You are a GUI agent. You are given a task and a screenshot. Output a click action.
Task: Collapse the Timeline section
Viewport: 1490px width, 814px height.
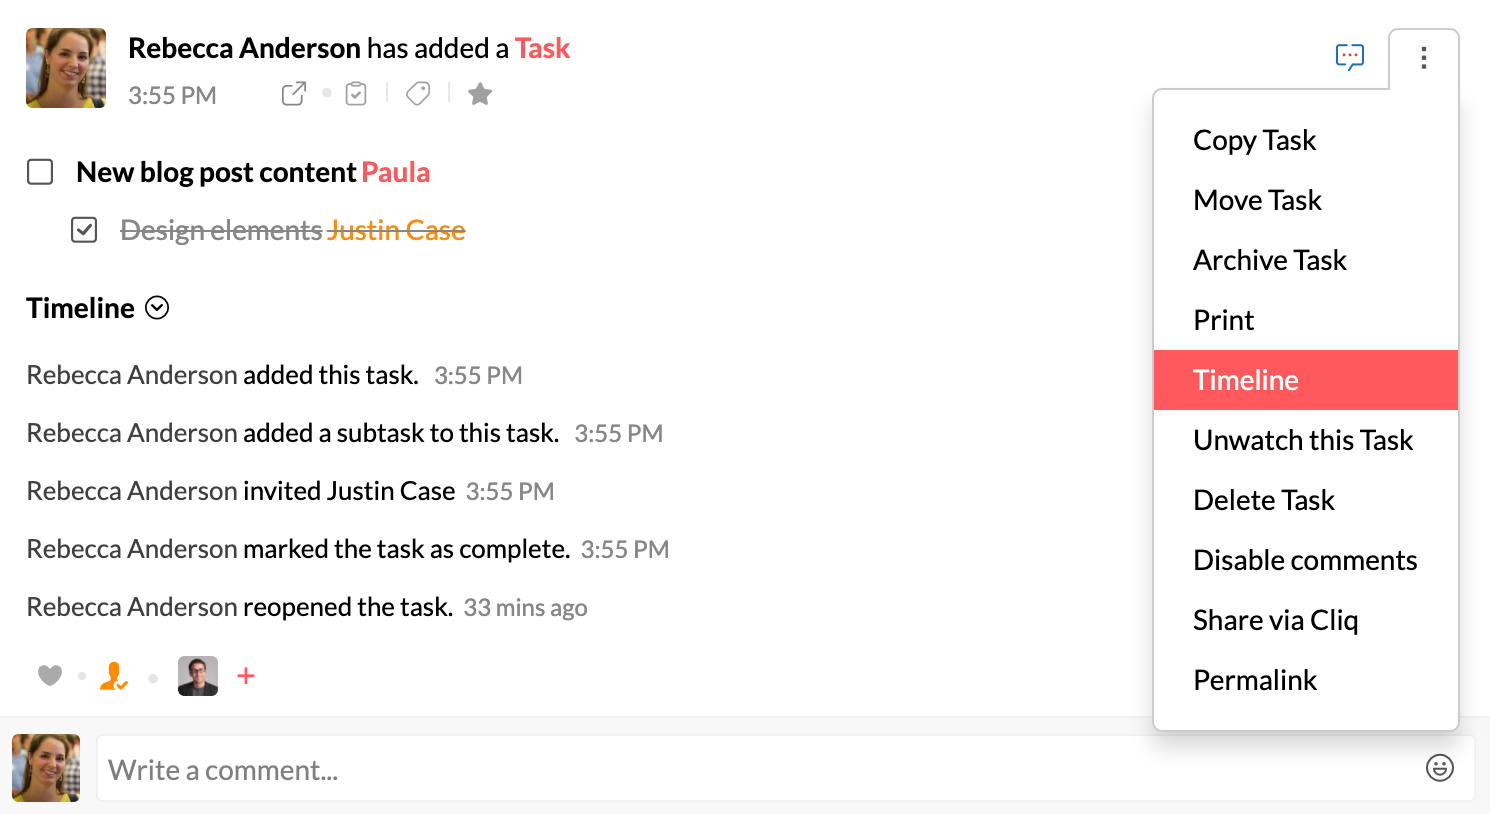pyautogui.click(x=157, y=308)
